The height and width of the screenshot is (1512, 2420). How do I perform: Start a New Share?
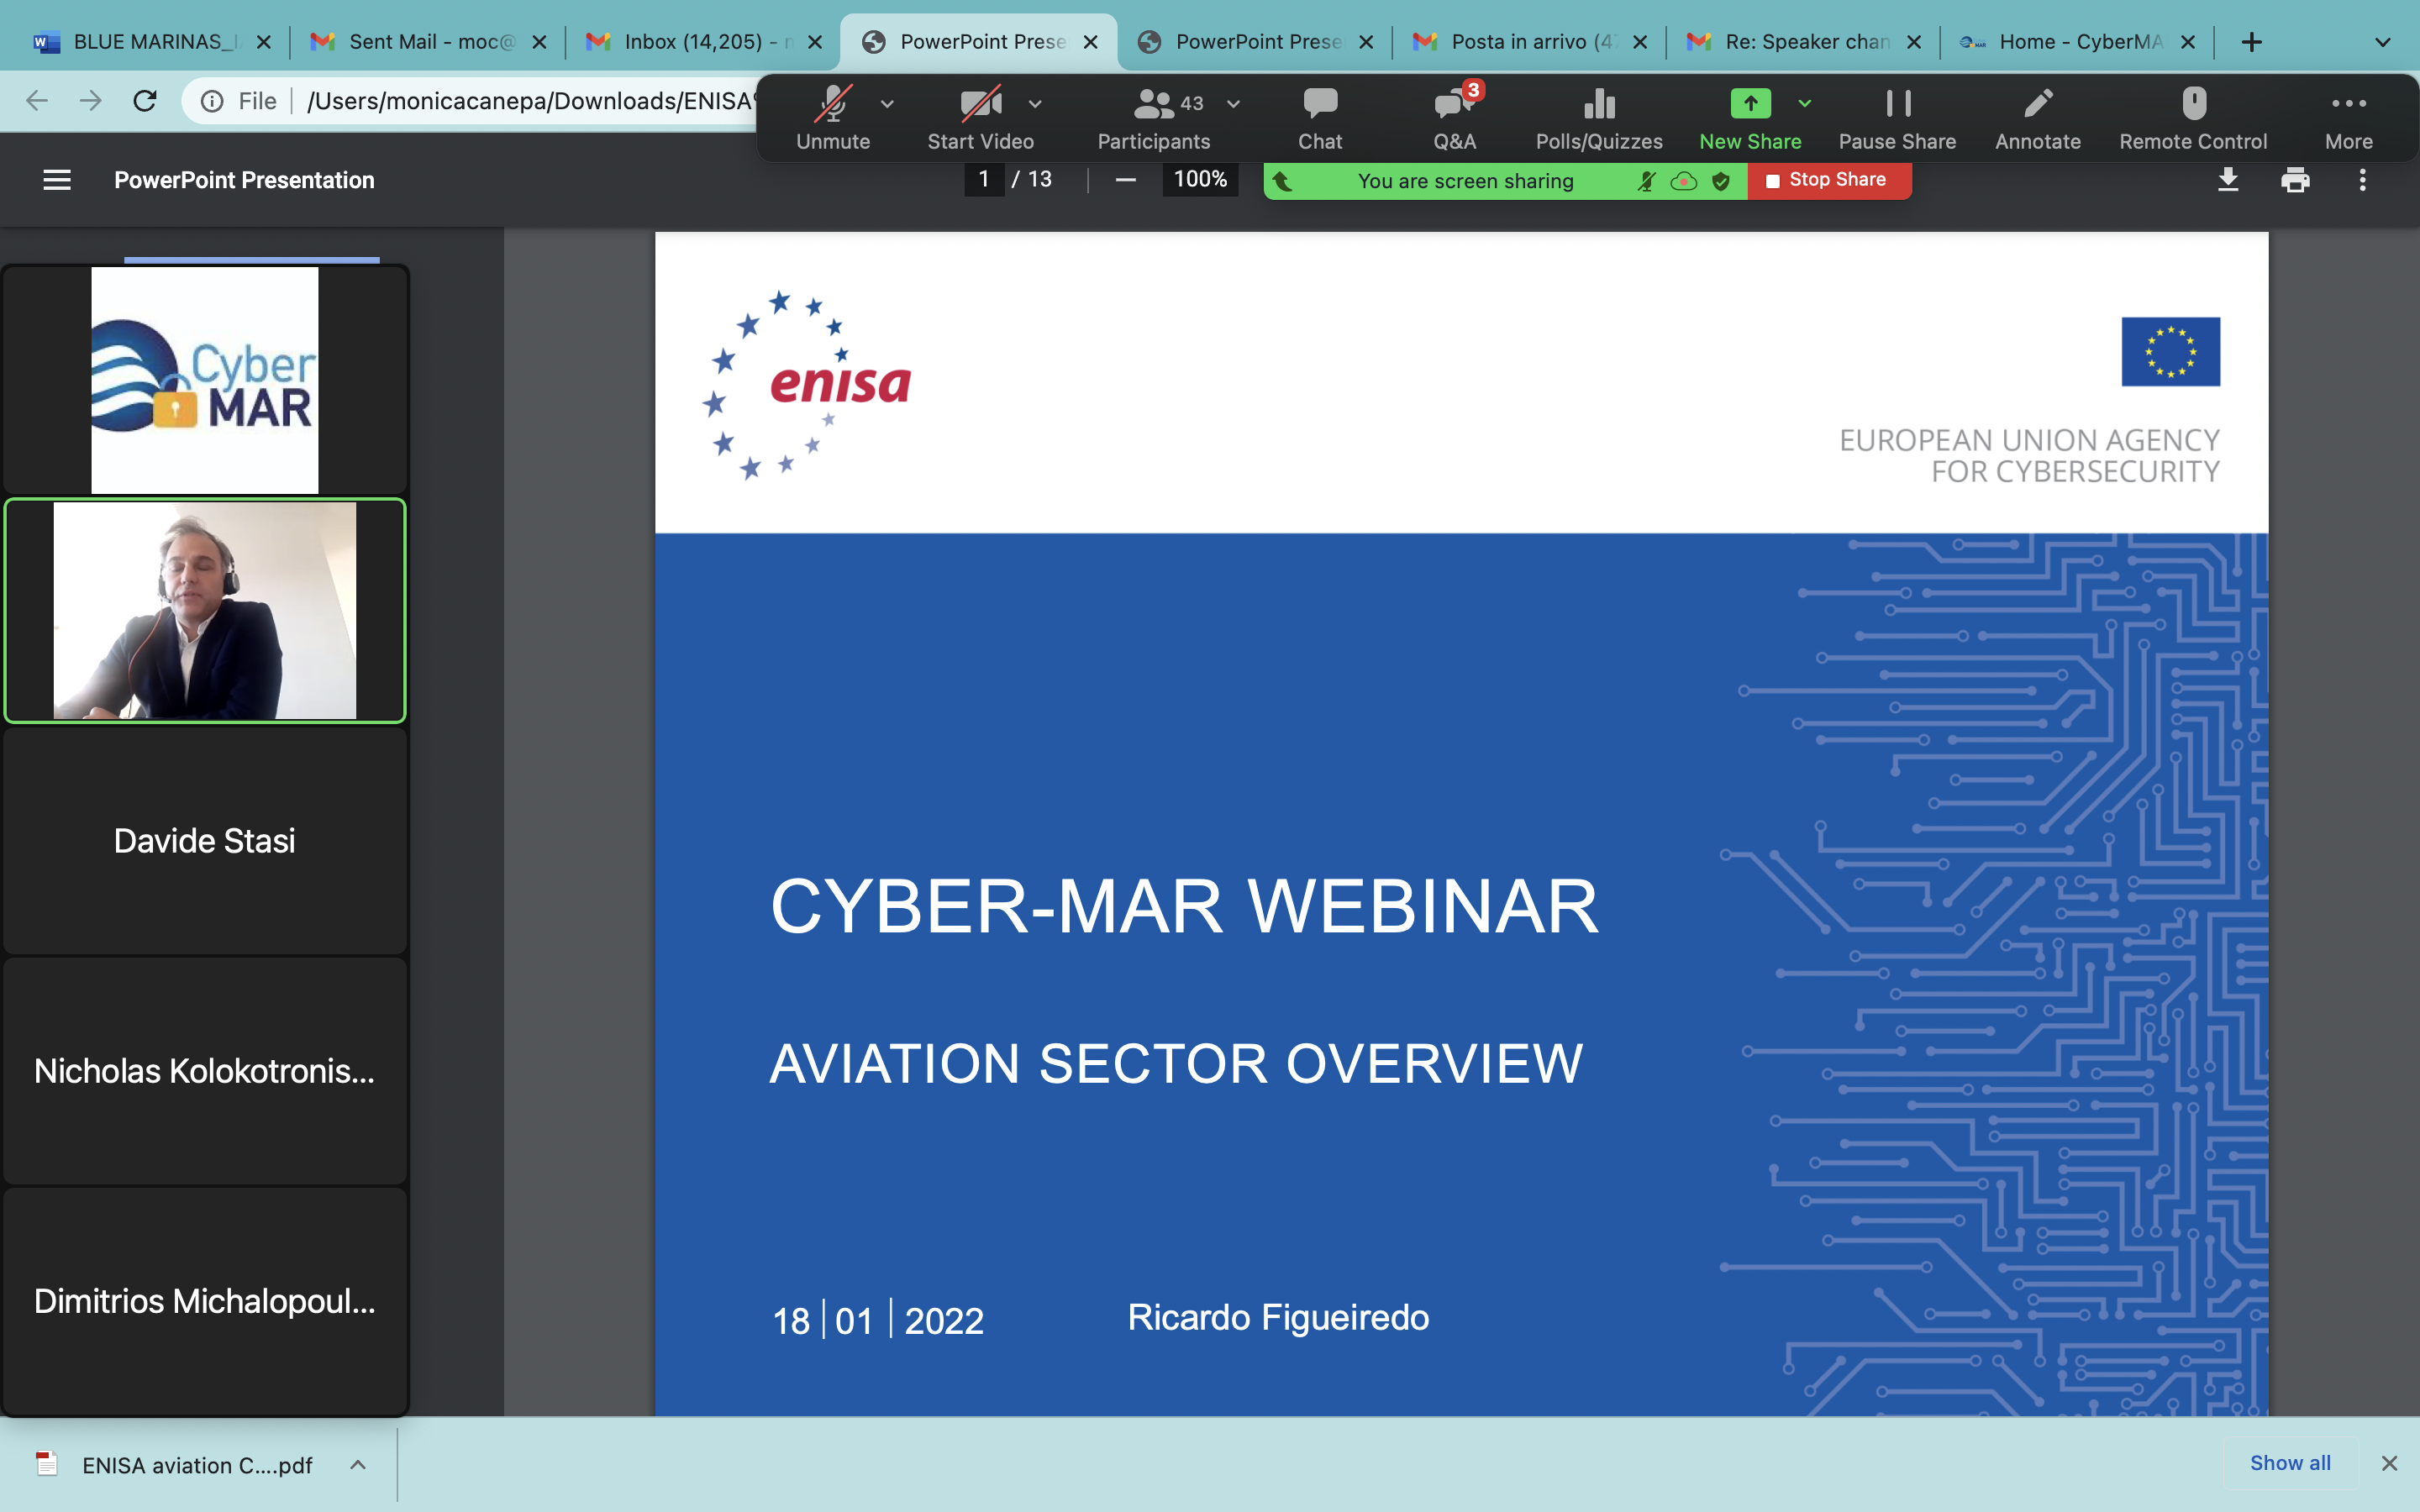[1750, 118]
